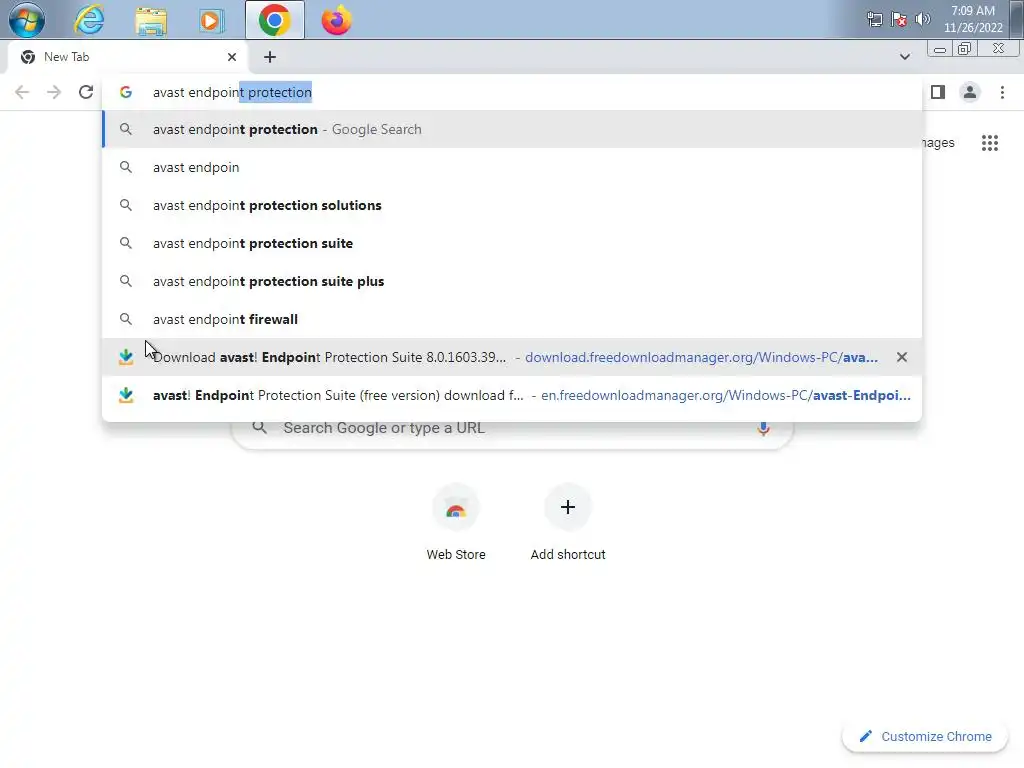Click the Chrome icon in the taskbar

pyautogui.click(x=275, y=20)
